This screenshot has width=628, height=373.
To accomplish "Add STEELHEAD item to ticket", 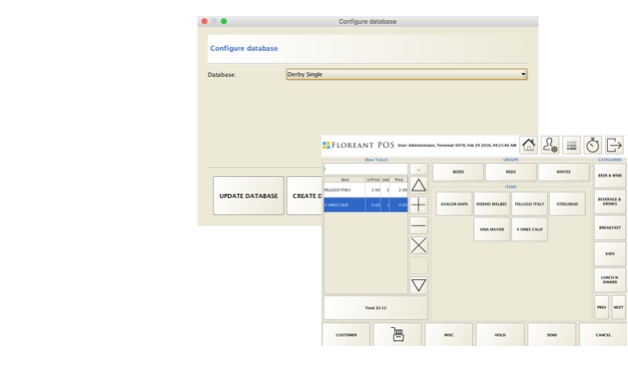I will coord(567,204).
